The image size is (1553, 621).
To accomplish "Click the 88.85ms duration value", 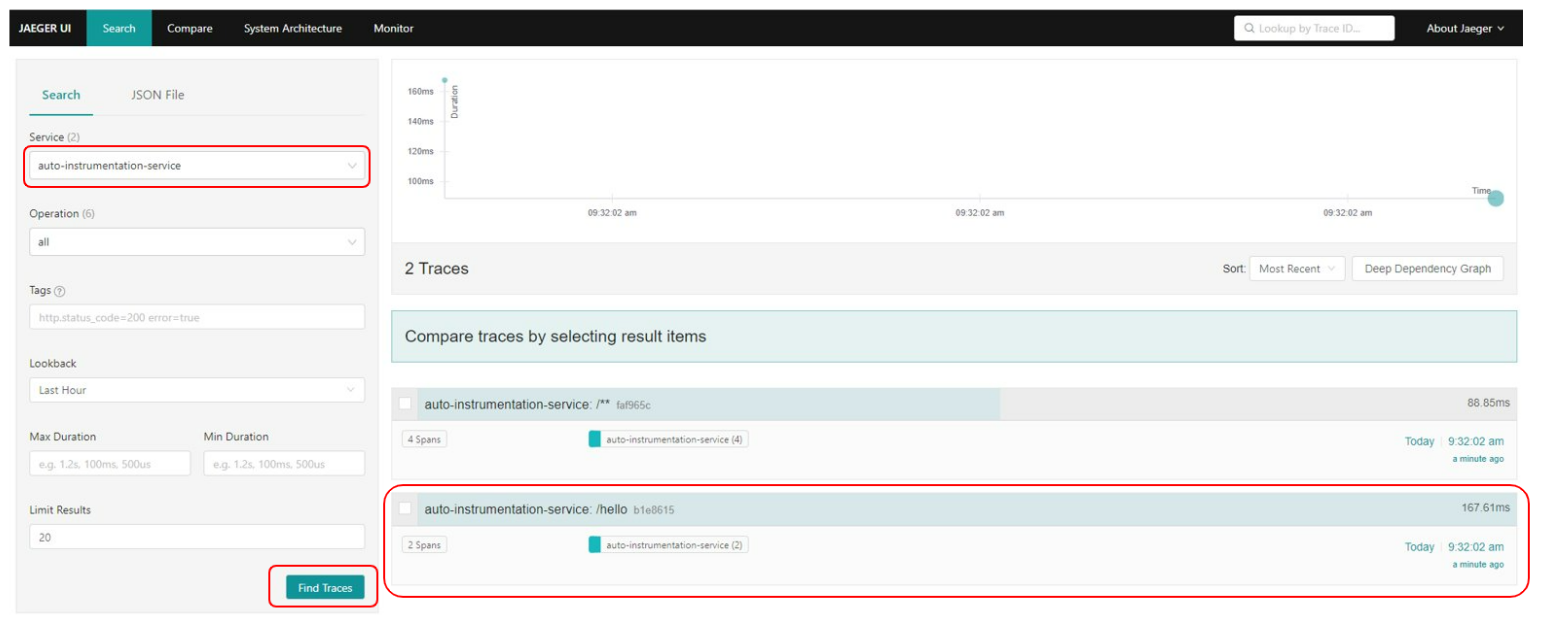I will [1488, 403].
